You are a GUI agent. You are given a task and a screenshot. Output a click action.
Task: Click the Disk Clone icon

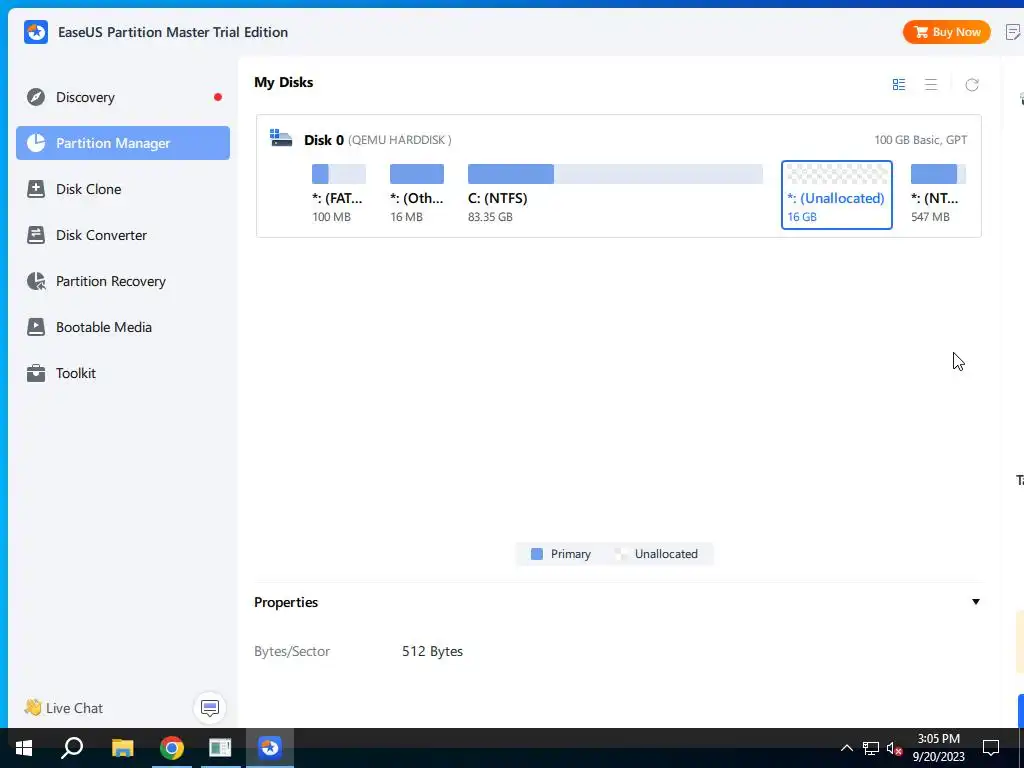pos(36,189)
